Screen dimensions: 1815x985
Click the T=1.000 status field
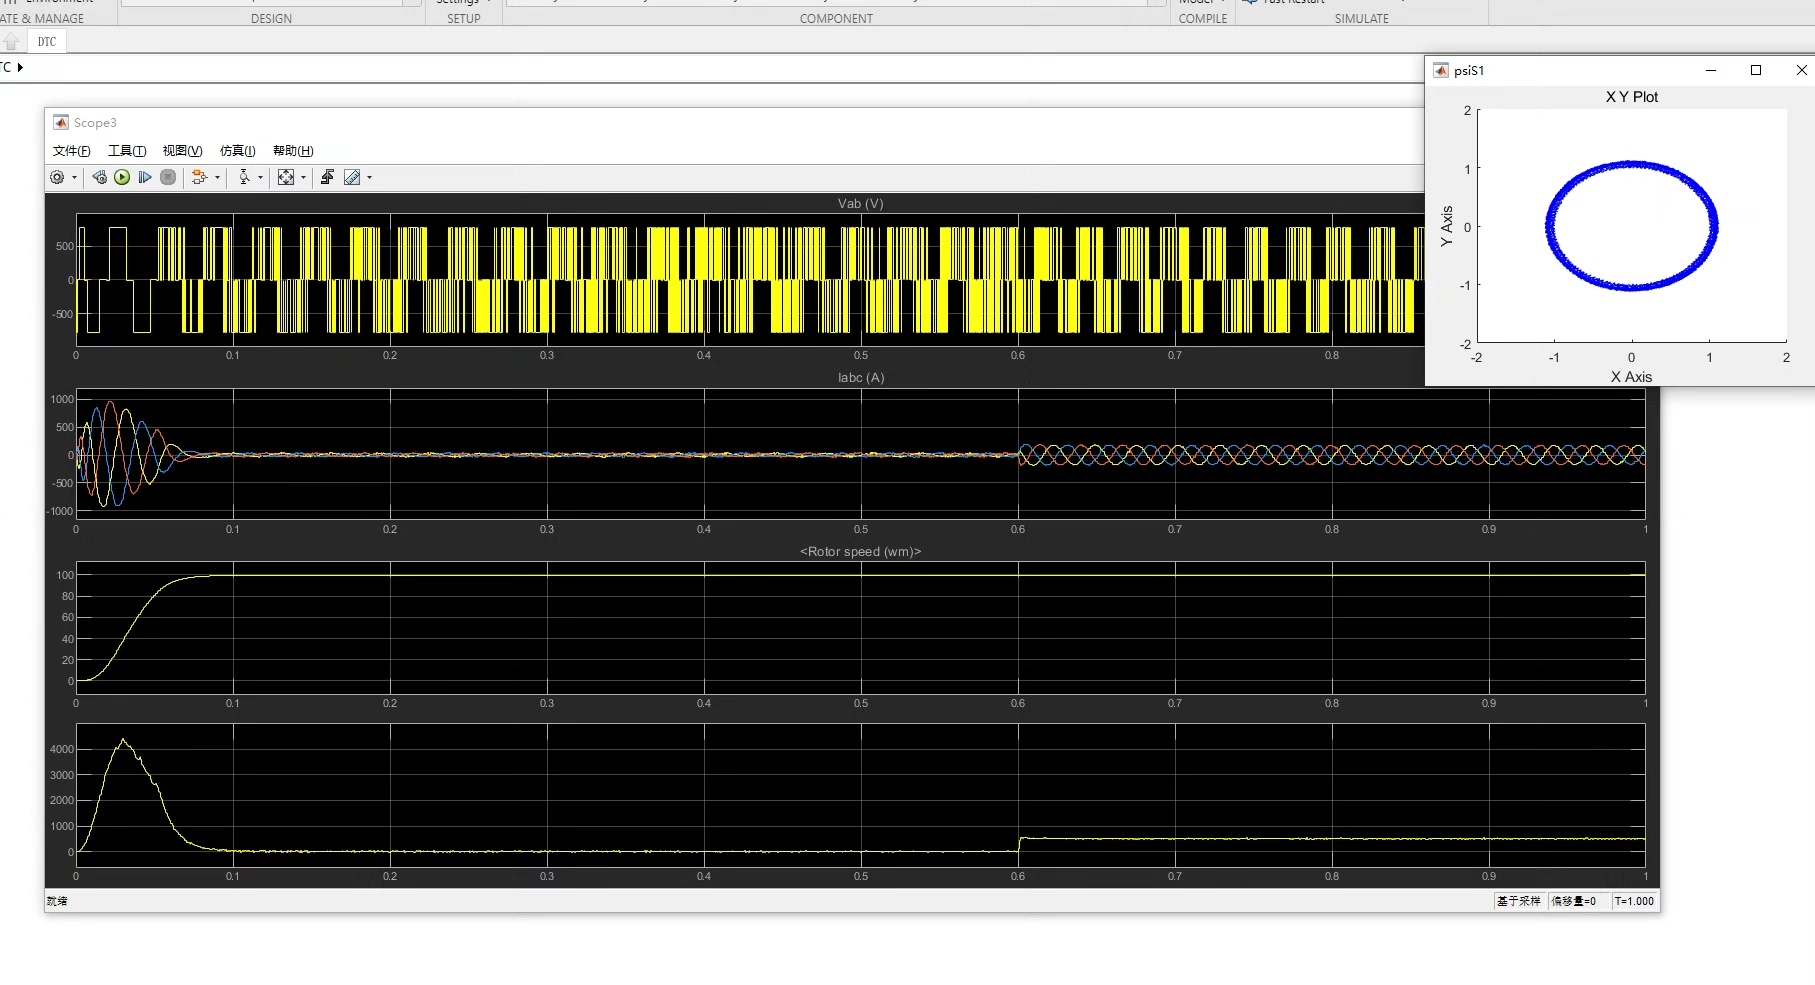tap(1634, 901)
